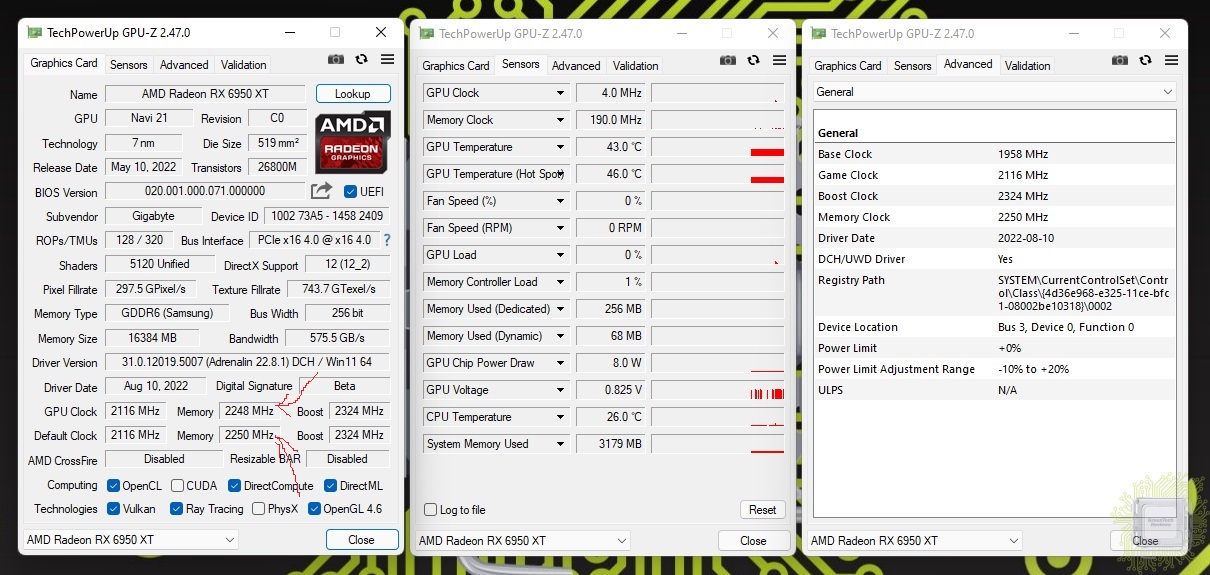
Task: Click screenshot camera icon in Graphics Card window
Action: [336, 60]
